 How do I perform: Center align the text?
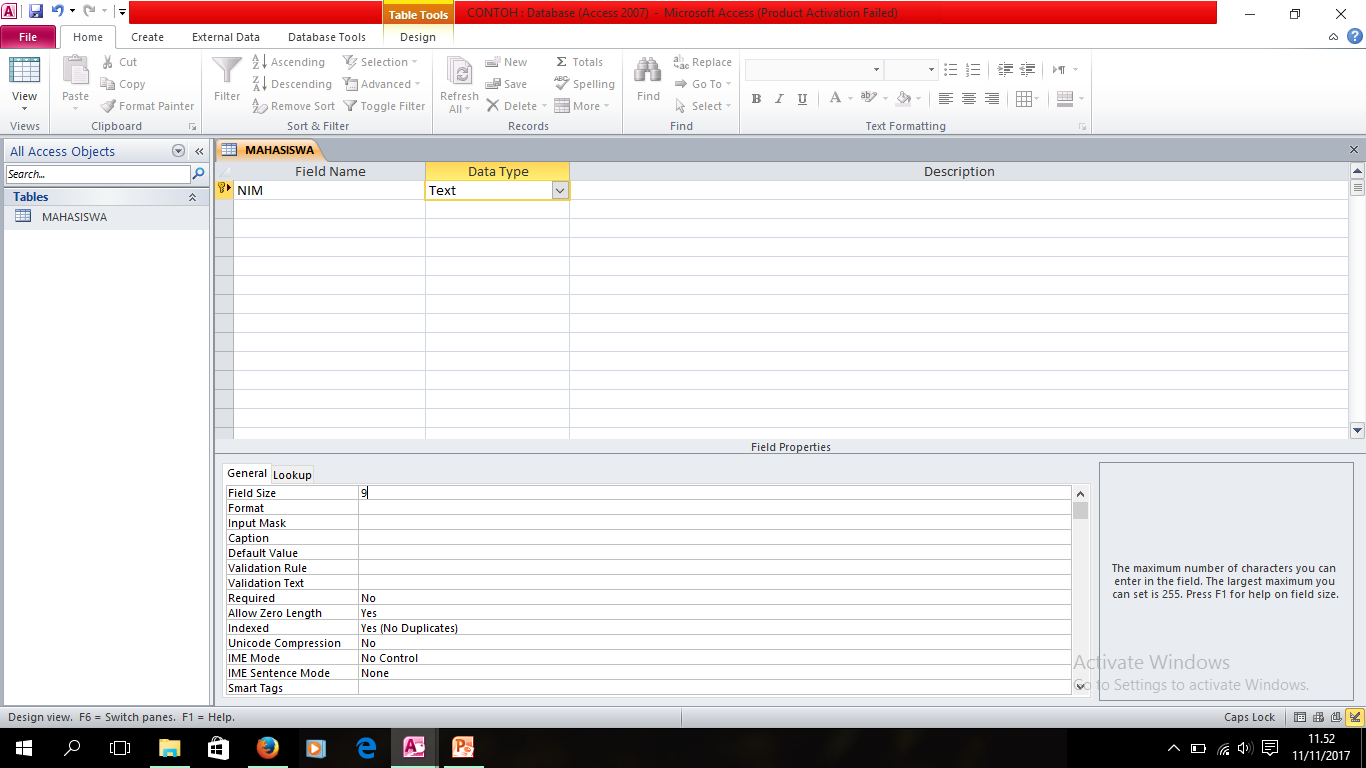[969, 99]
